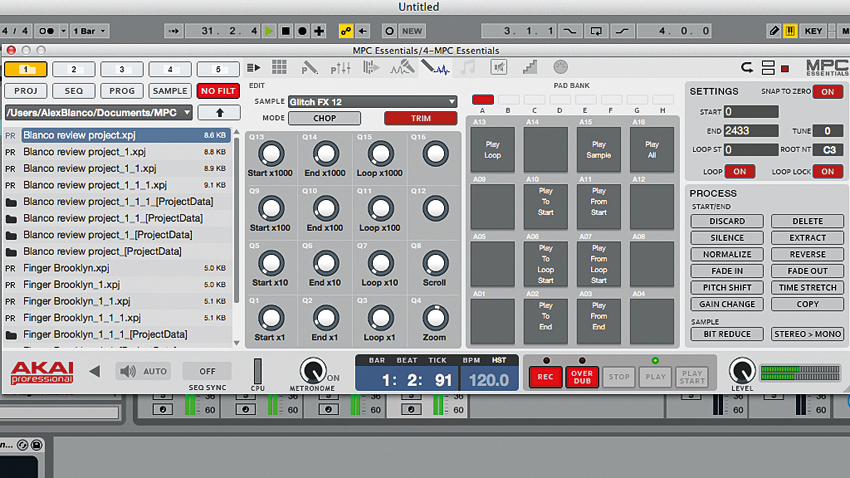Click the STEREO > MONO button
850x478 pixels.
(807, 334)
